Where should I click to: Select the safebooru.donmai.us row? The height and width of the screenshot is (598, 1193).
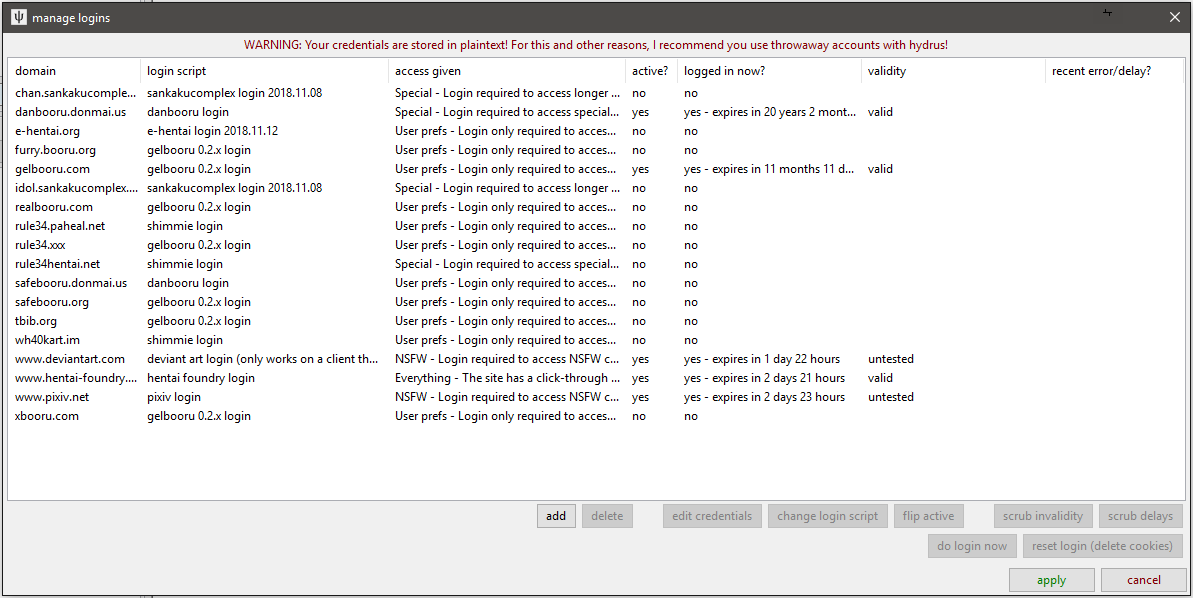pos(596,283)
